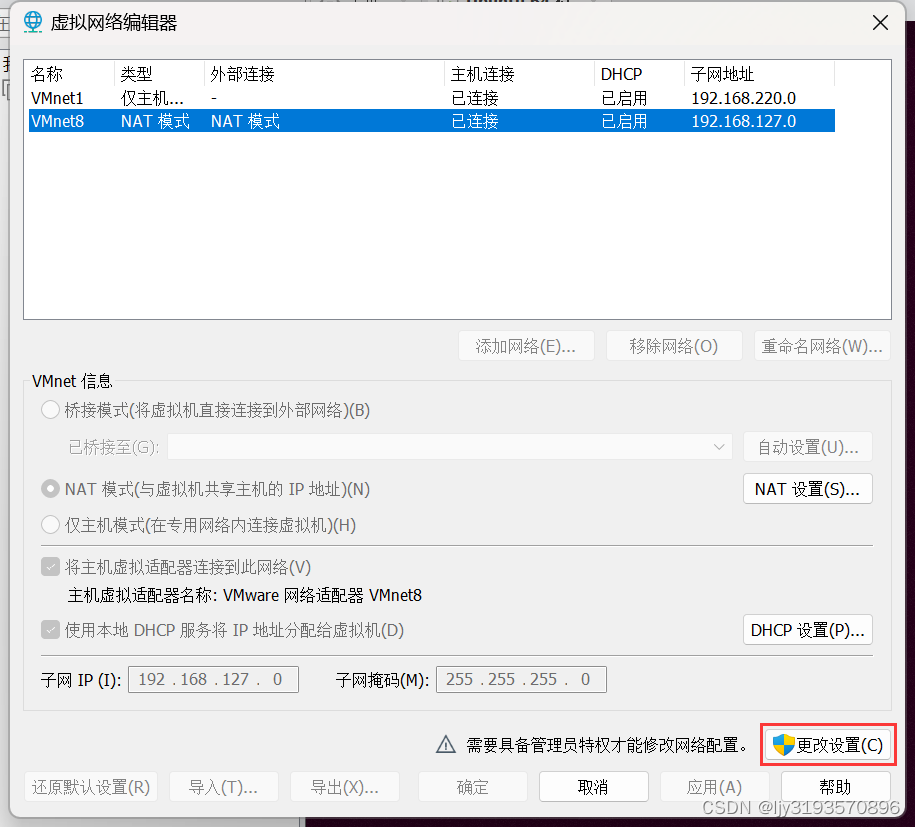Screen dimensions: 915x827
Task: Click 导出(X) button
Action: [345, 787]
